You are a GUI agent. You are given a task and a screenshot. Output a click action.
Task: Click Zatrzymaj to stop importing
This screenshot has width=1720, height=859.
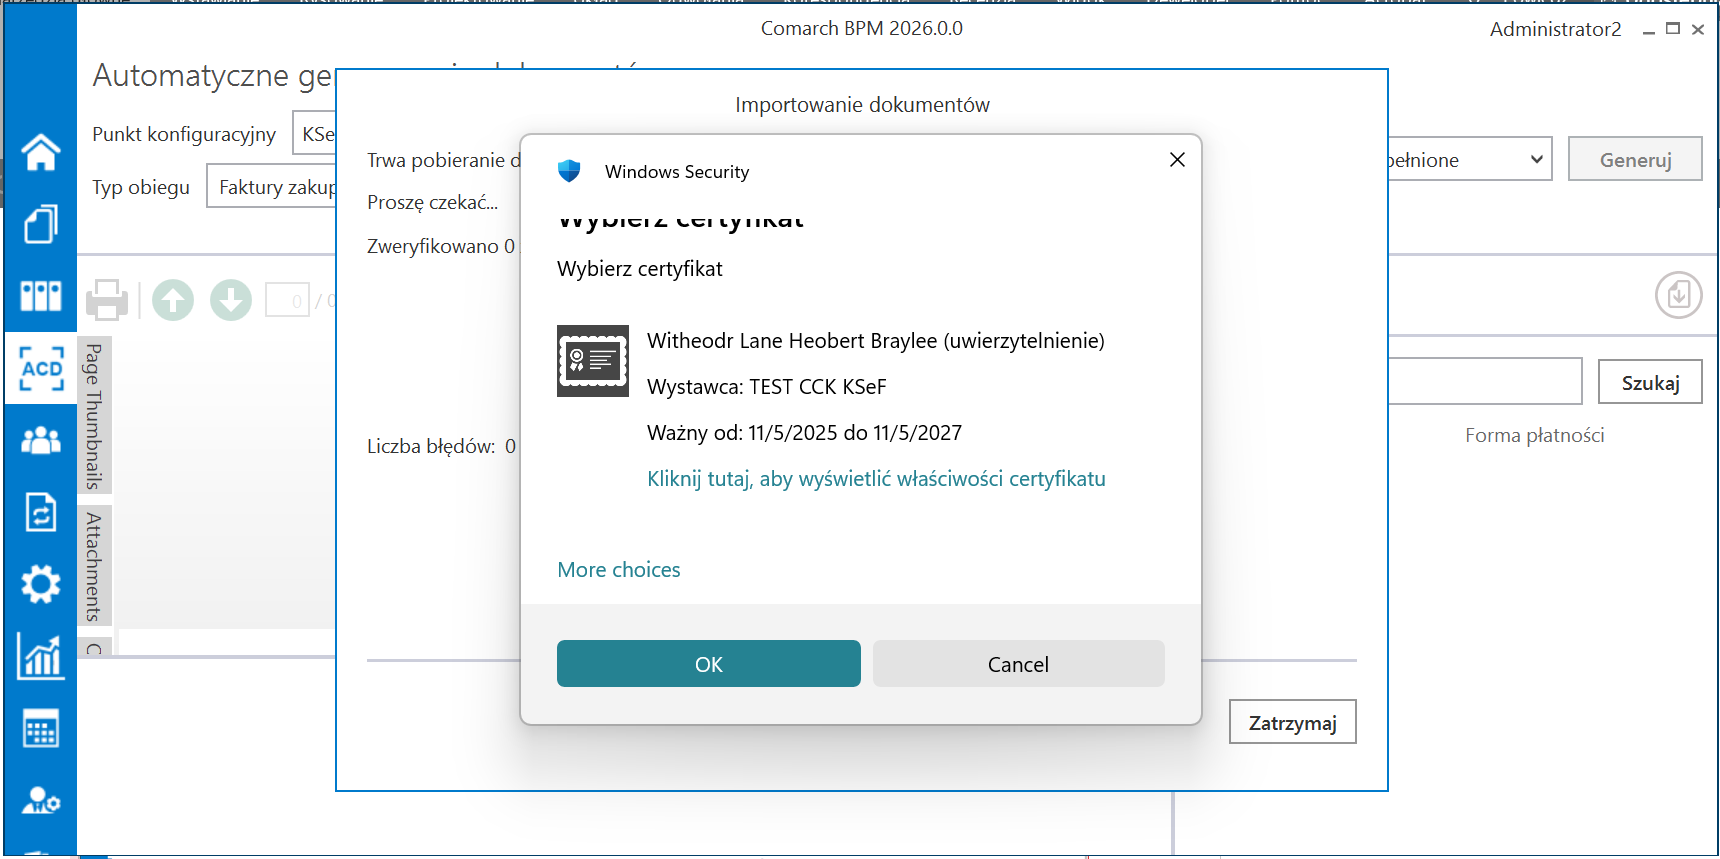pyautogui.click(x=1293, y=722)
